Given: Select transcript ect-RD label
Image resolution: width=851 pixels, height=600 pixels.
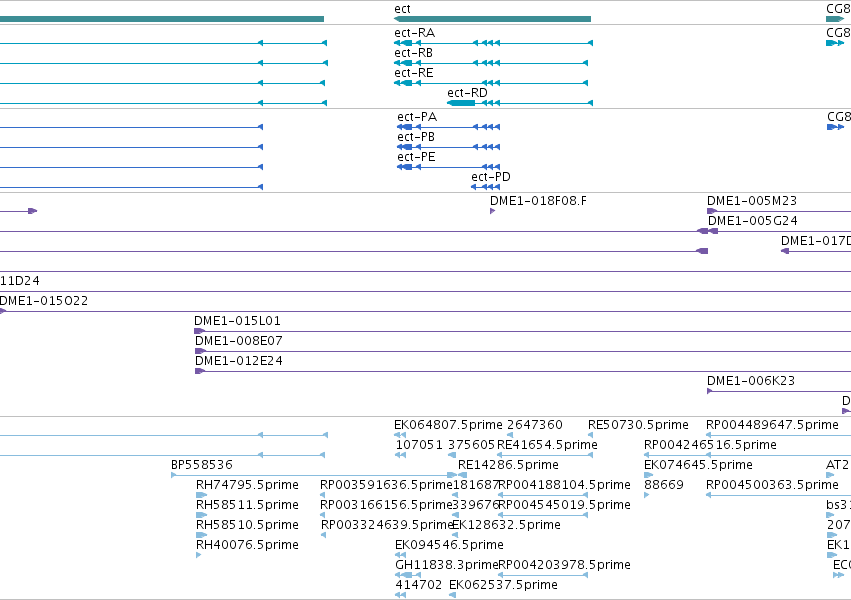Looking at the screenshot, I should pos(467,93).
